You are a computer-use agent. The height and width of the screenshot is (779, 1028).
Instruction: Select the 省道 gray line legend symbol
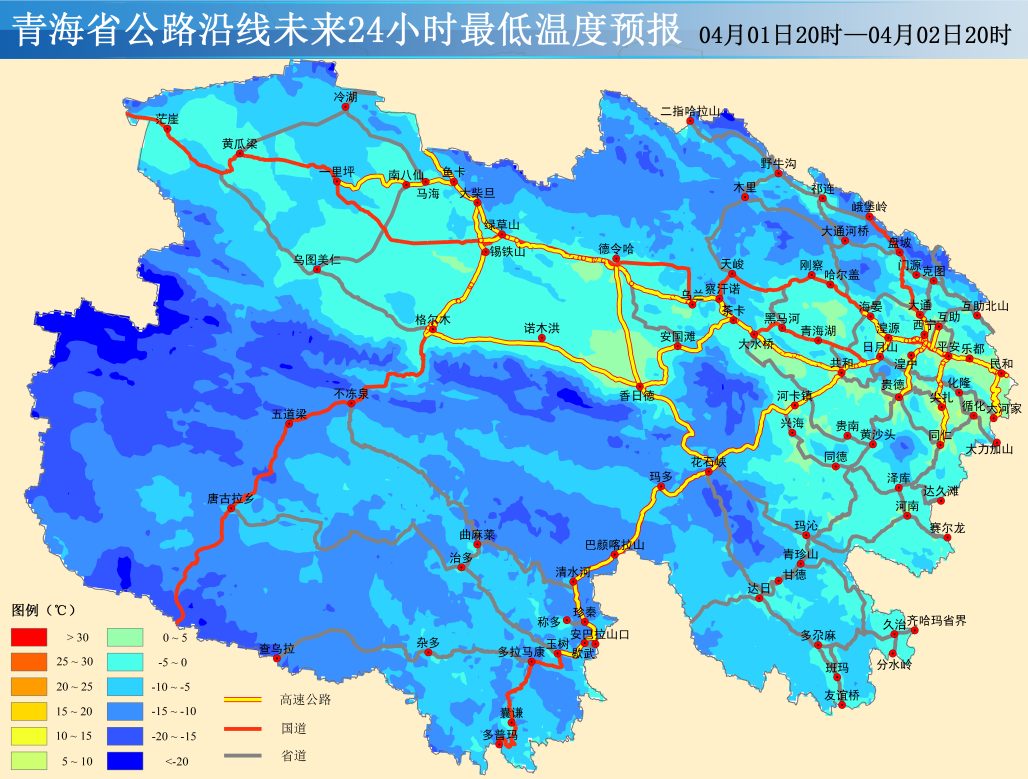pos(241,755)
